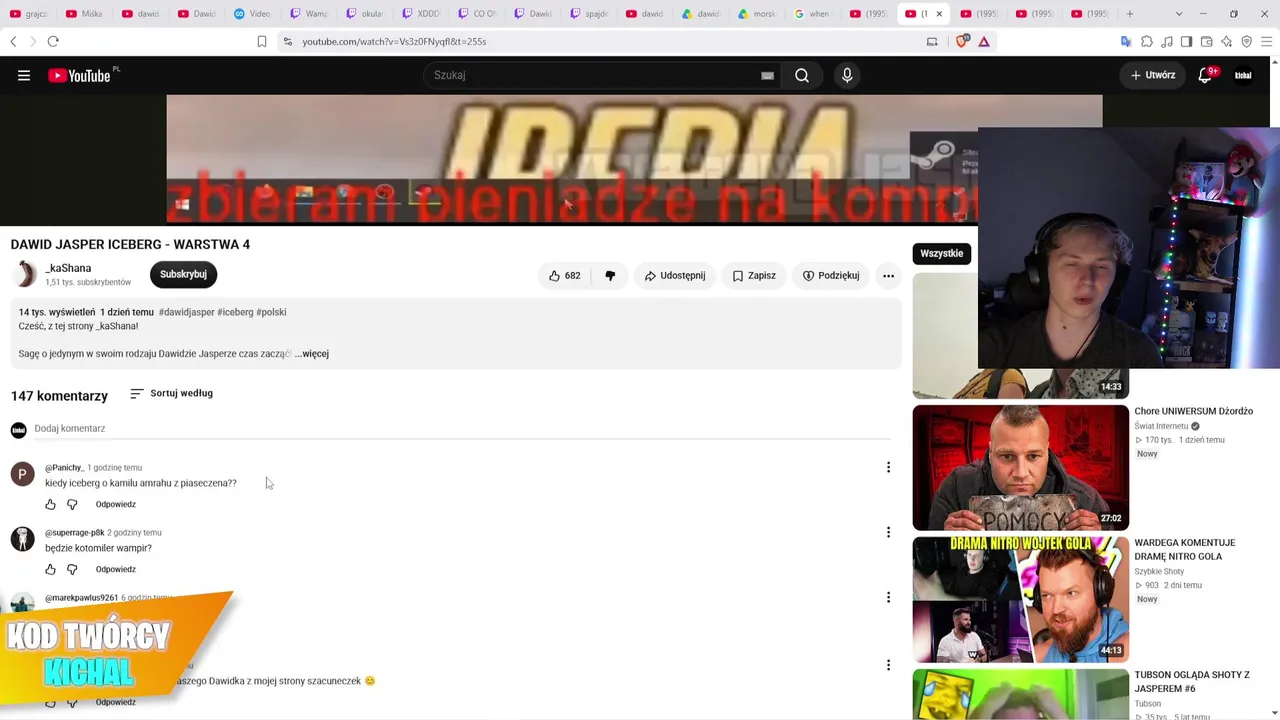Reply to the @superrage-p8k comment
The width and height of the screenshot is (1280, 720).
pos(115,569)
